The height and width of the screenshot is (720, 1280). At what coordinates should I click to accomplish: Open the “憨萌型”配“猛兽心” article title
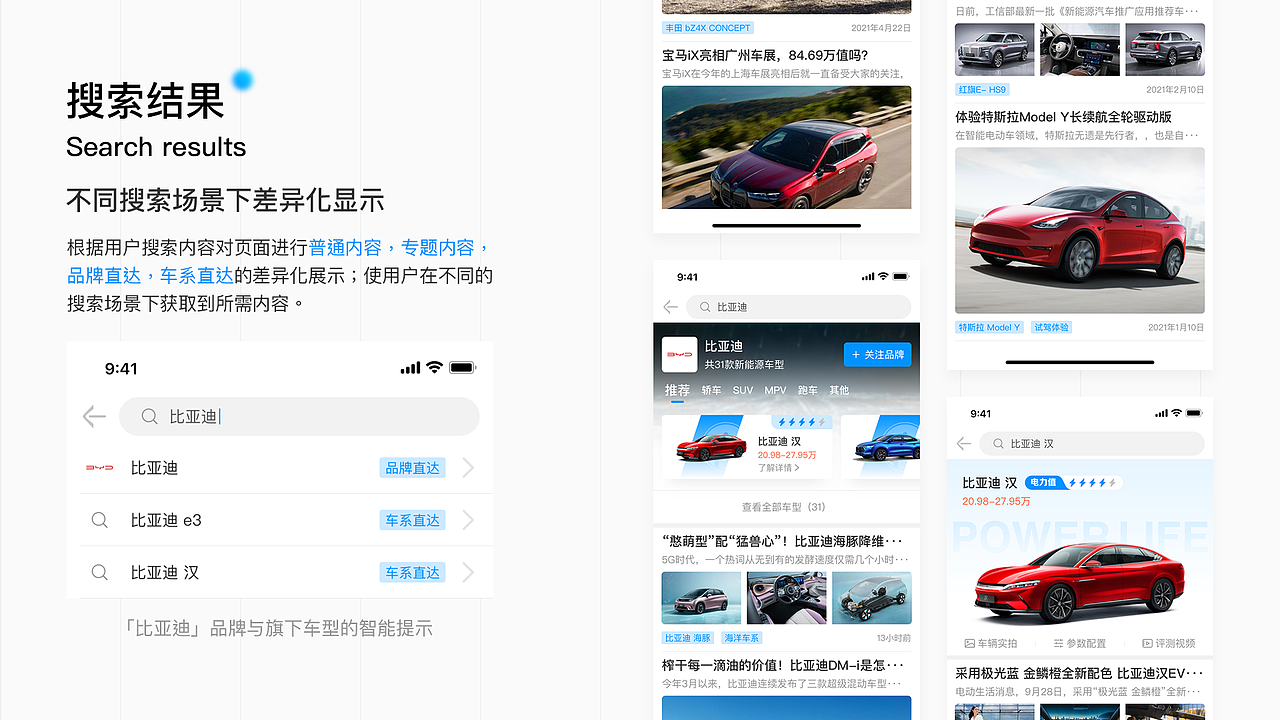pyautogui.click(x=783, y=541)
